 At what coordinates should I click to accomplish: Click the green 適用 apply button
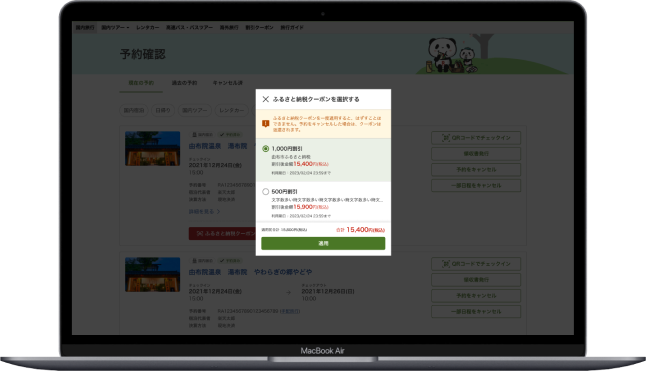coord(323,243)
